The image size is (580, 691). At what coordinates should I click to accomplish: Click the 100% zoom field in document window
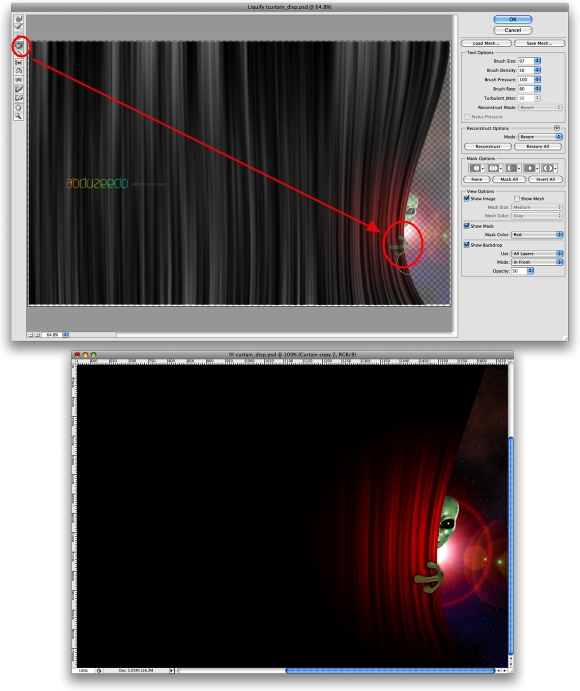coord(83,670)
